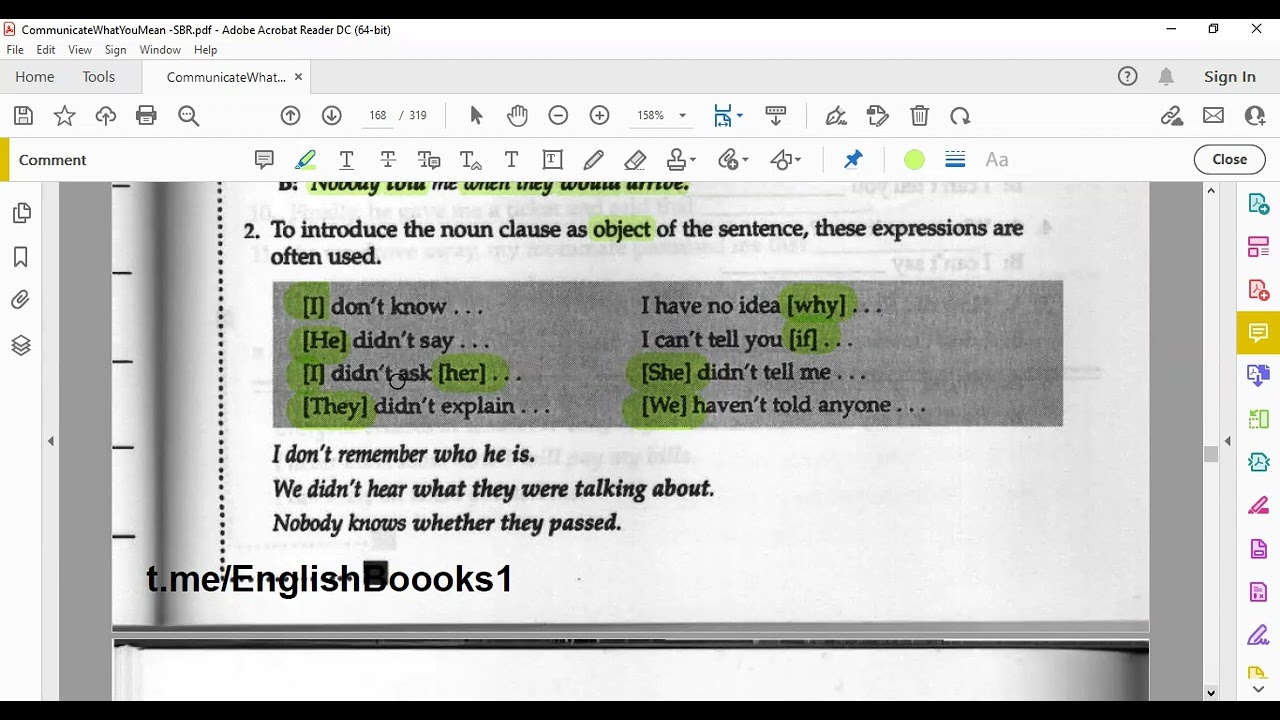This screenshot has width=1280, height=720.
Task: Open the green color picker swatch
Action: click(x=914, y=160)
